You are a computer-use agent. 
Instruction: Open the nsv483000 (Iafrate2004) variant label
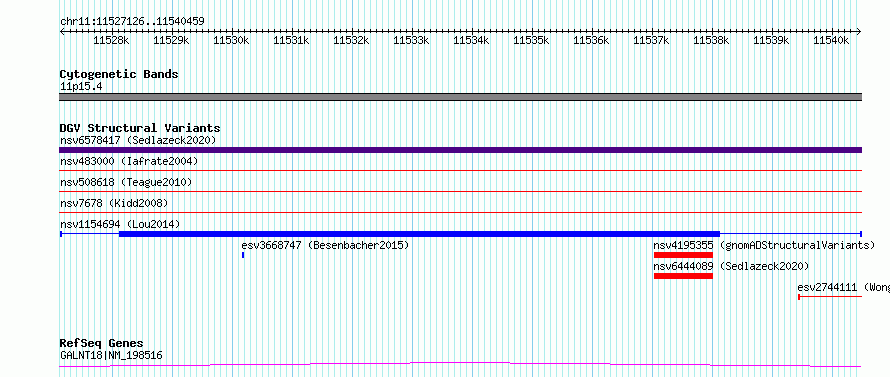click(129, 161)
